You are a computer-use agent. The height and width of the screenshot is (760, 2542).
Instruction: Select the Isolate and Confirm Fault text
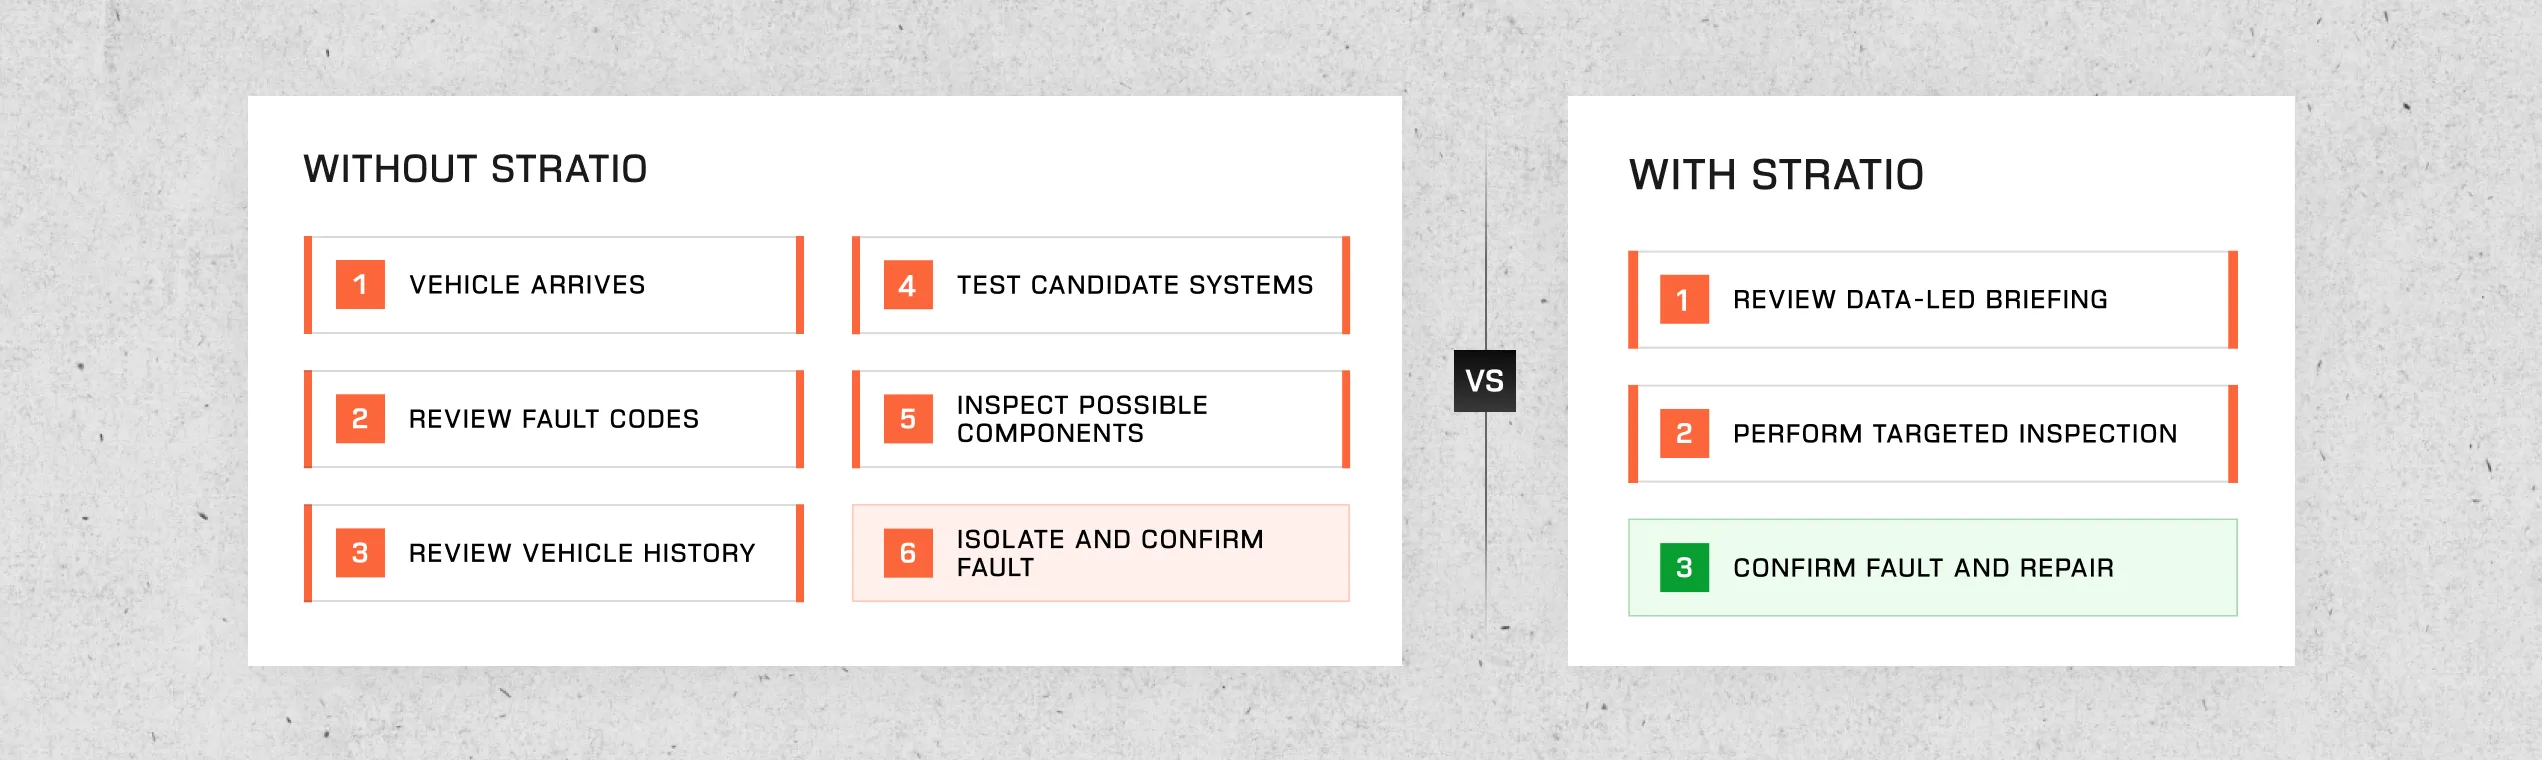point(1110,553)
